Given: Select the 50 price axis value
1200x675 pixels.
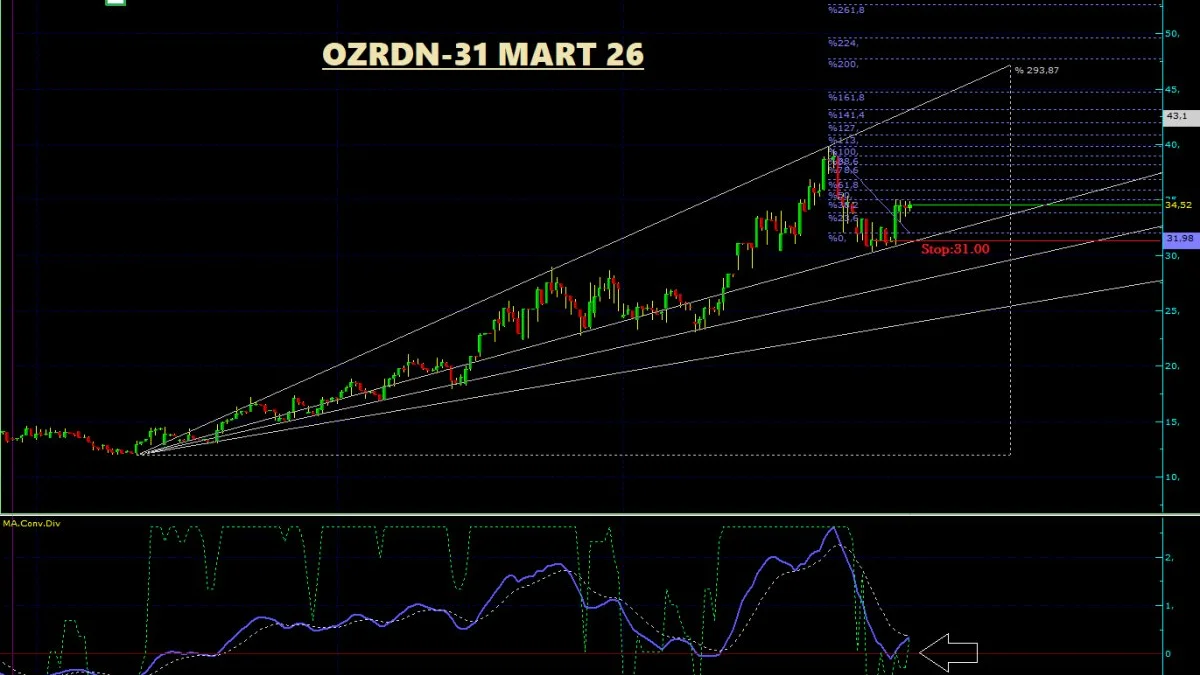Looking at the screenshot, I should click(1172, 34).
